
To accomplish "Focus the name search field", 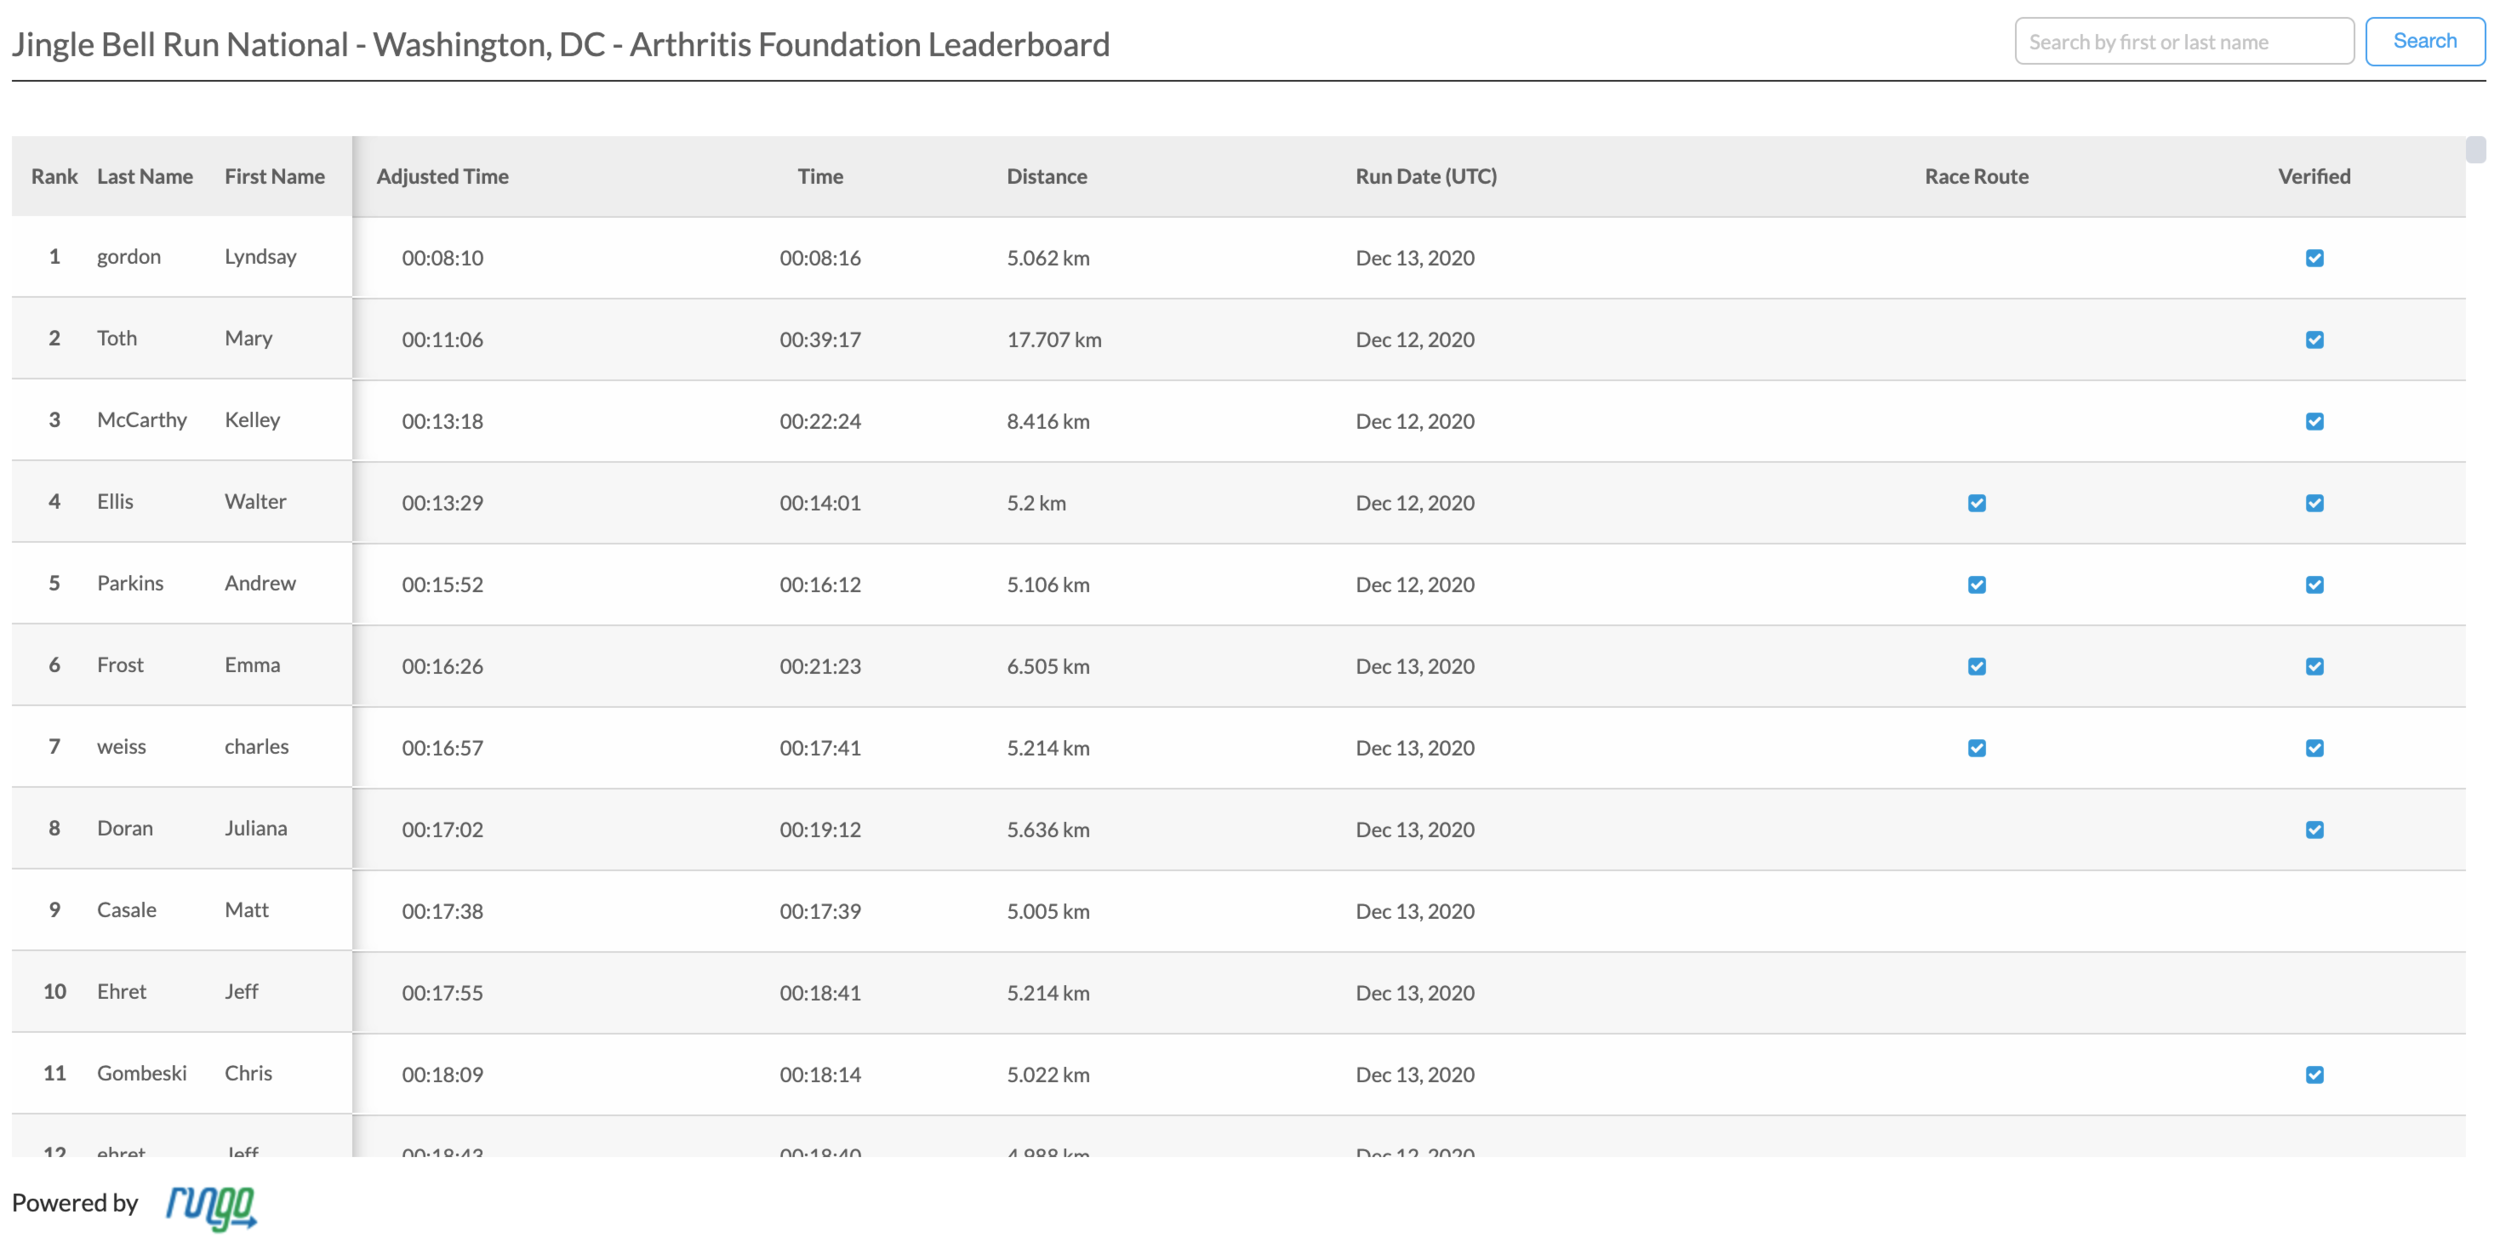I will click(2182, 42).
